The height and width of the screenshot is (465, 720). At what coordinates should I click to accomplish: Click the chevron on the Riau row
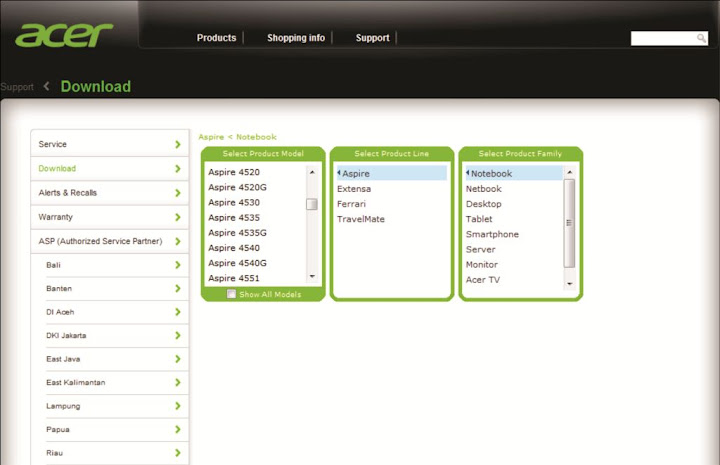pyautogui.click(x=178, y=453)
